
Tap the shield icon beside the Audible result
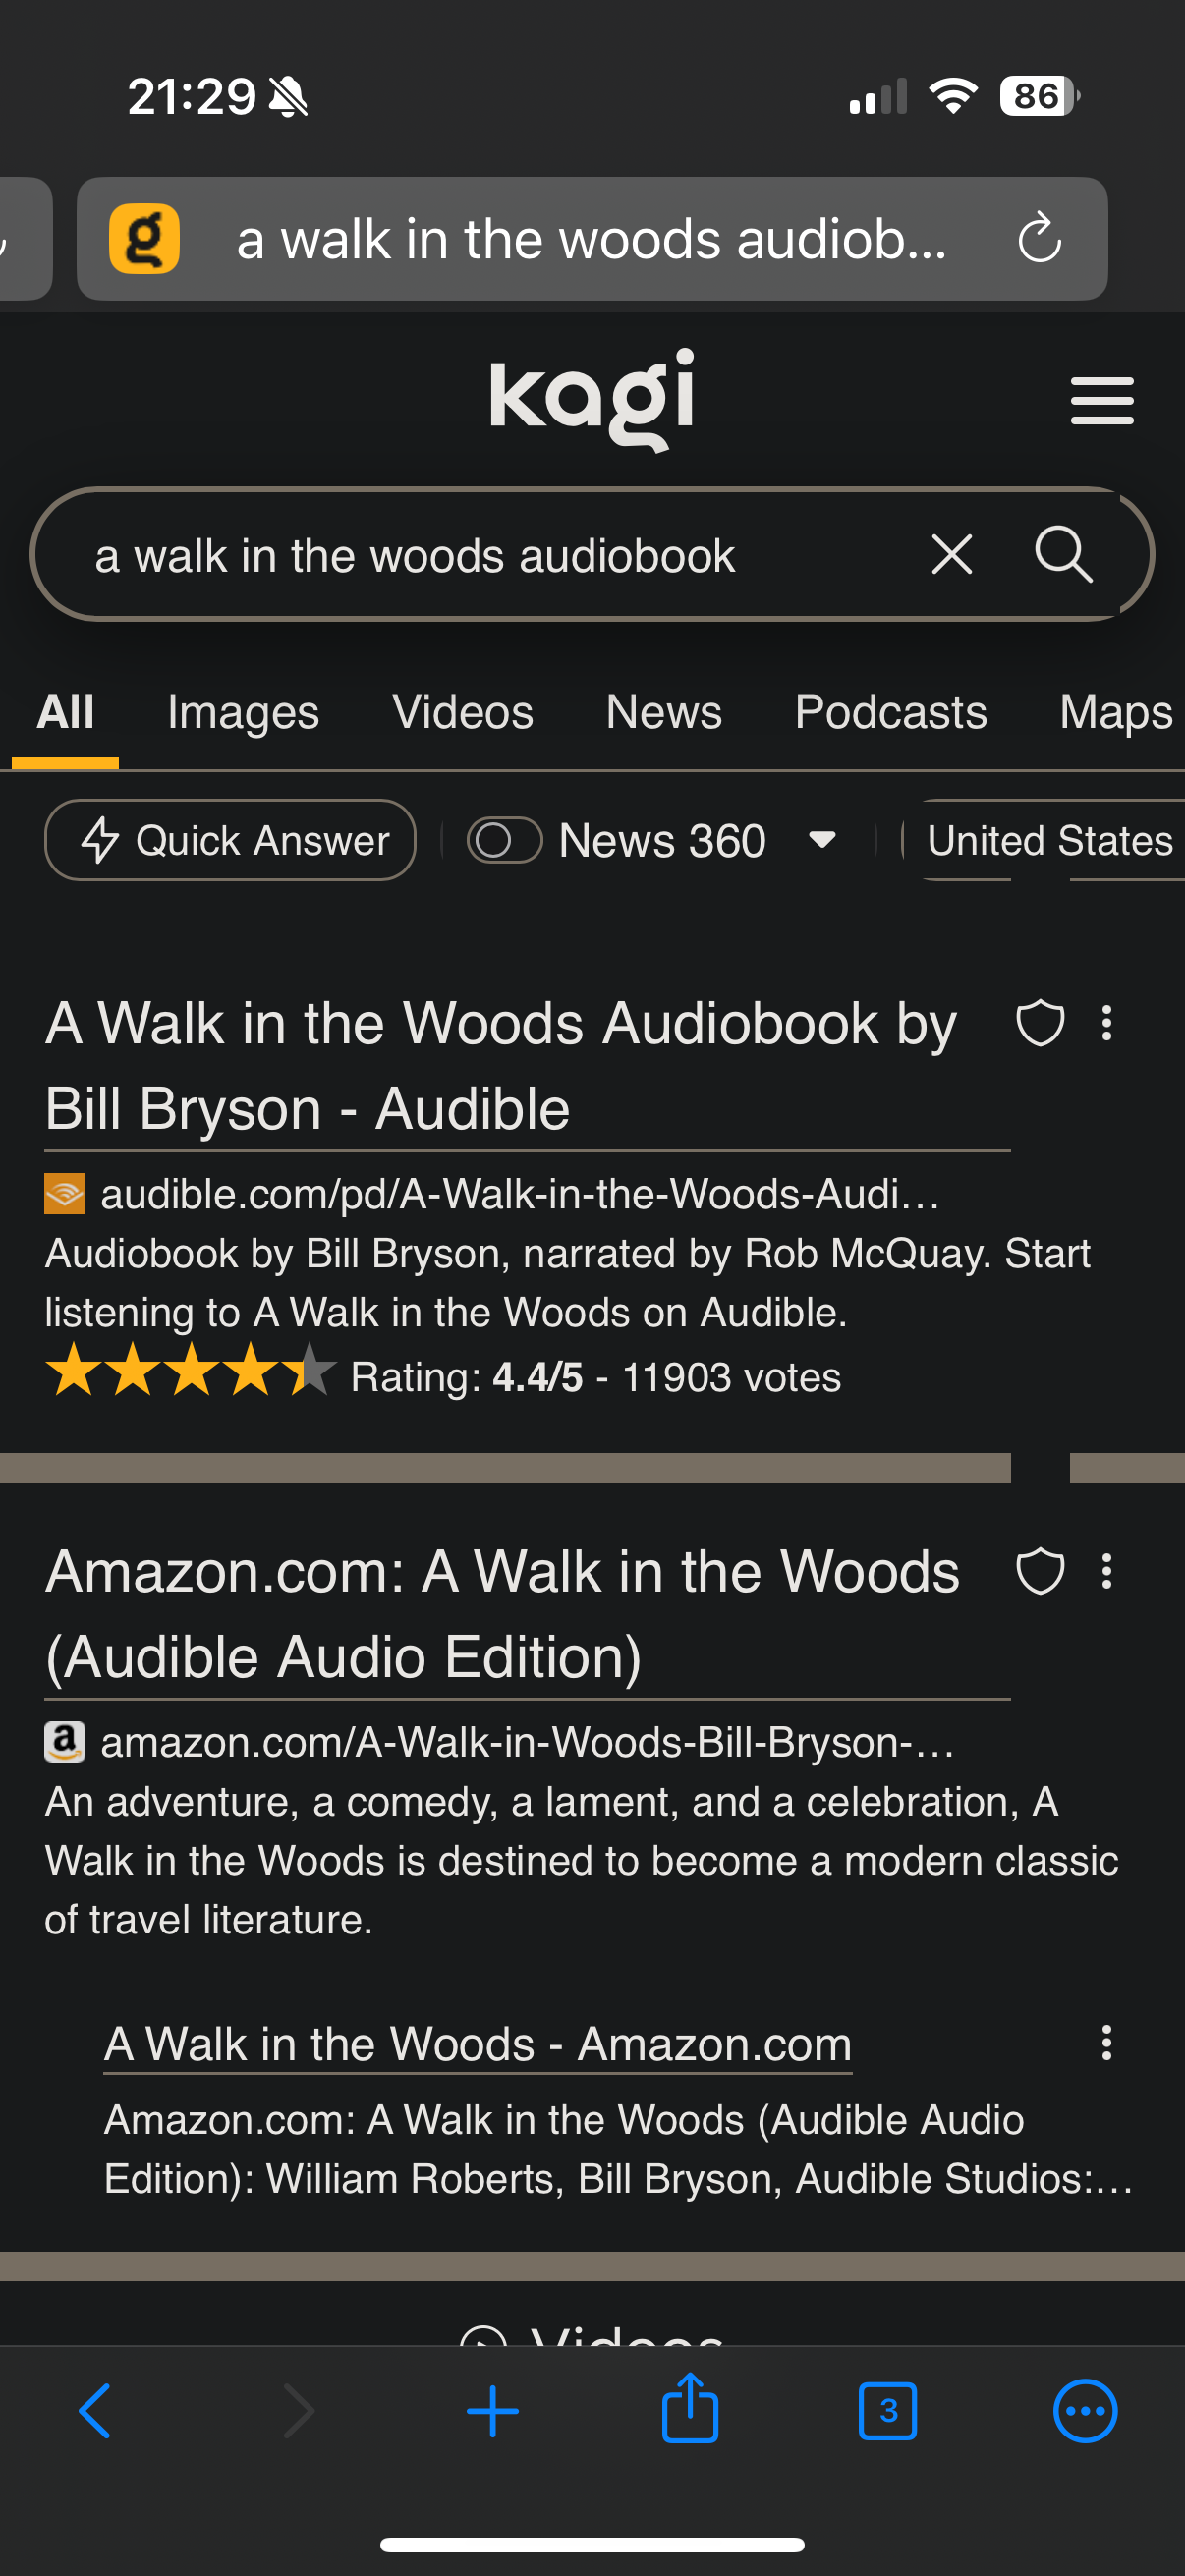coord(1039,1023)
